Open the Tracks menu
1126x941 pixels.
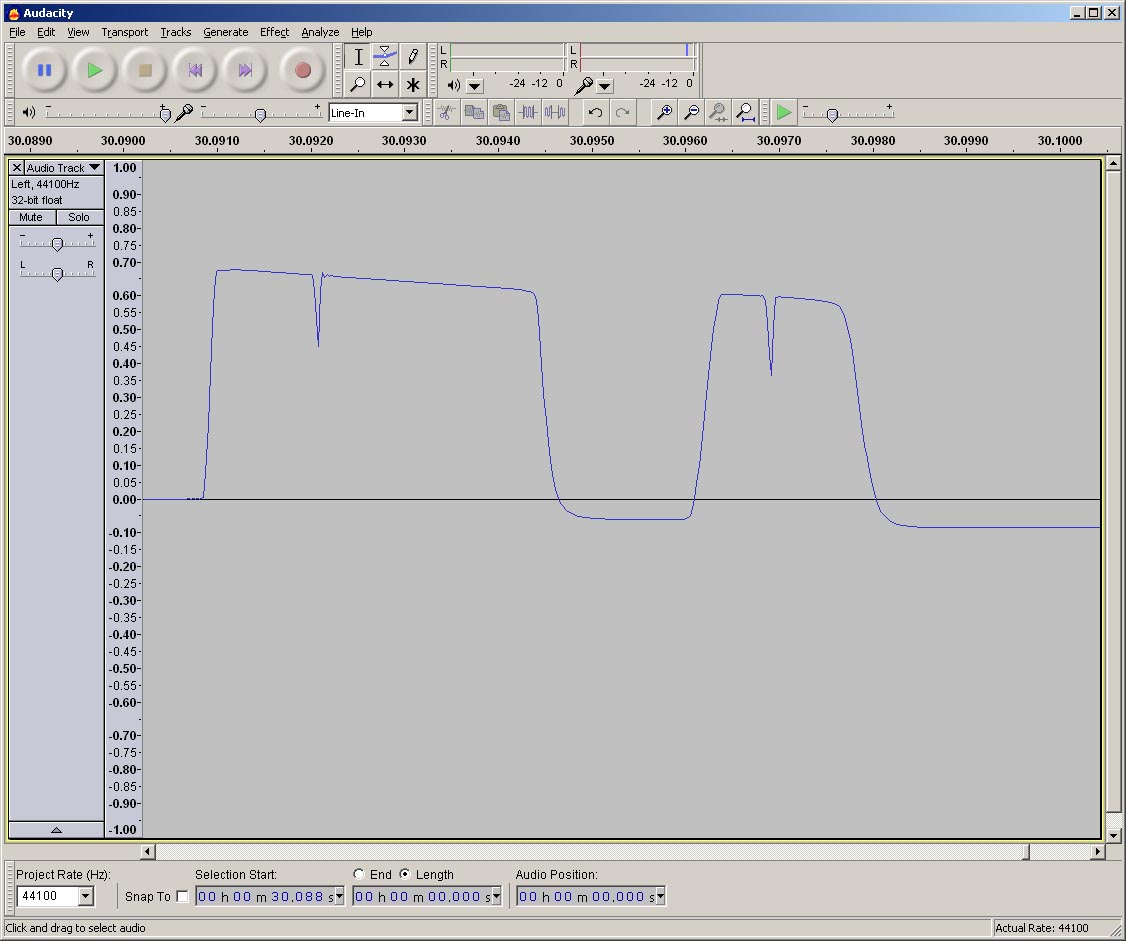[x=175, y=32]
